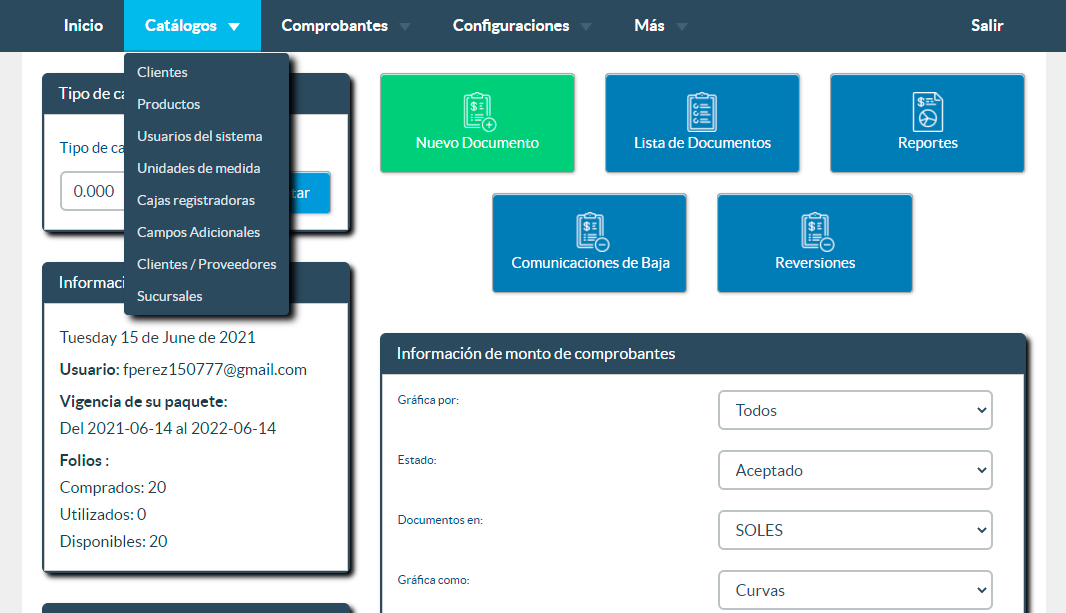Choose Productos in the dropdown menu
This screenshot has height=613, width=1066.
pos(169,104)
